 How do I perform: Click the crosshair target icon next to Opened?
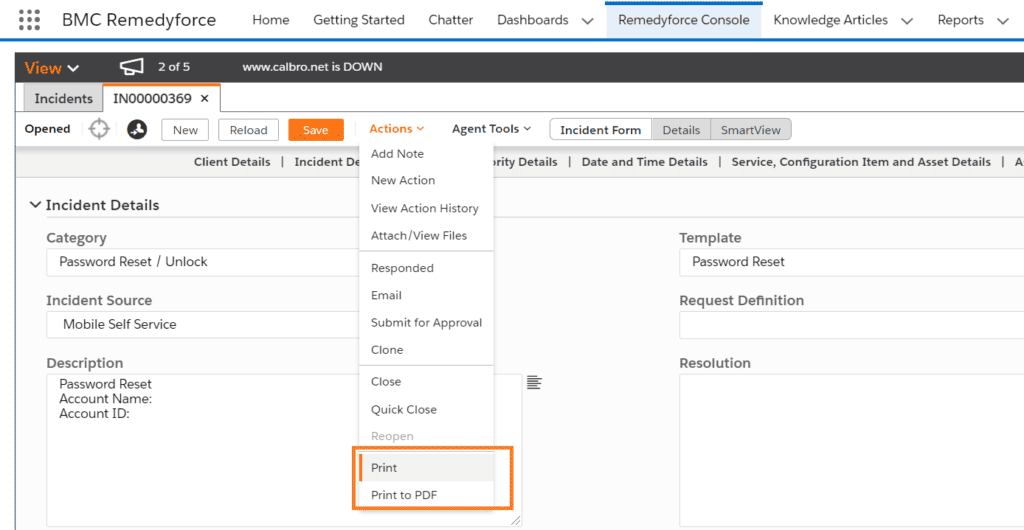[99, 129]
